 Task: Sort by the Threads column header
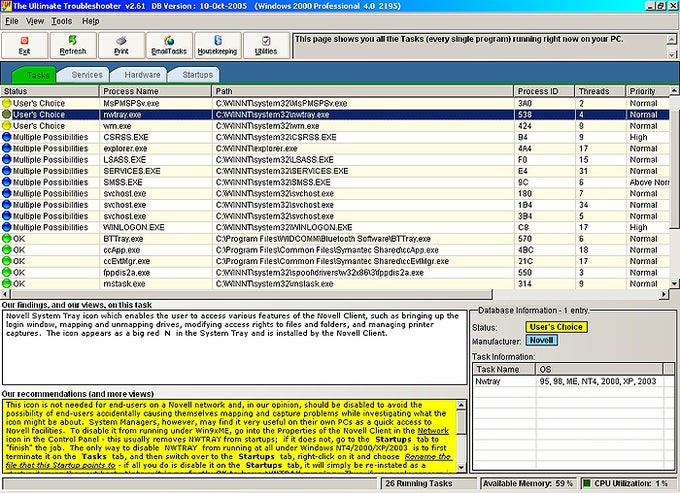pyautogui.click(x=600, y=91)
